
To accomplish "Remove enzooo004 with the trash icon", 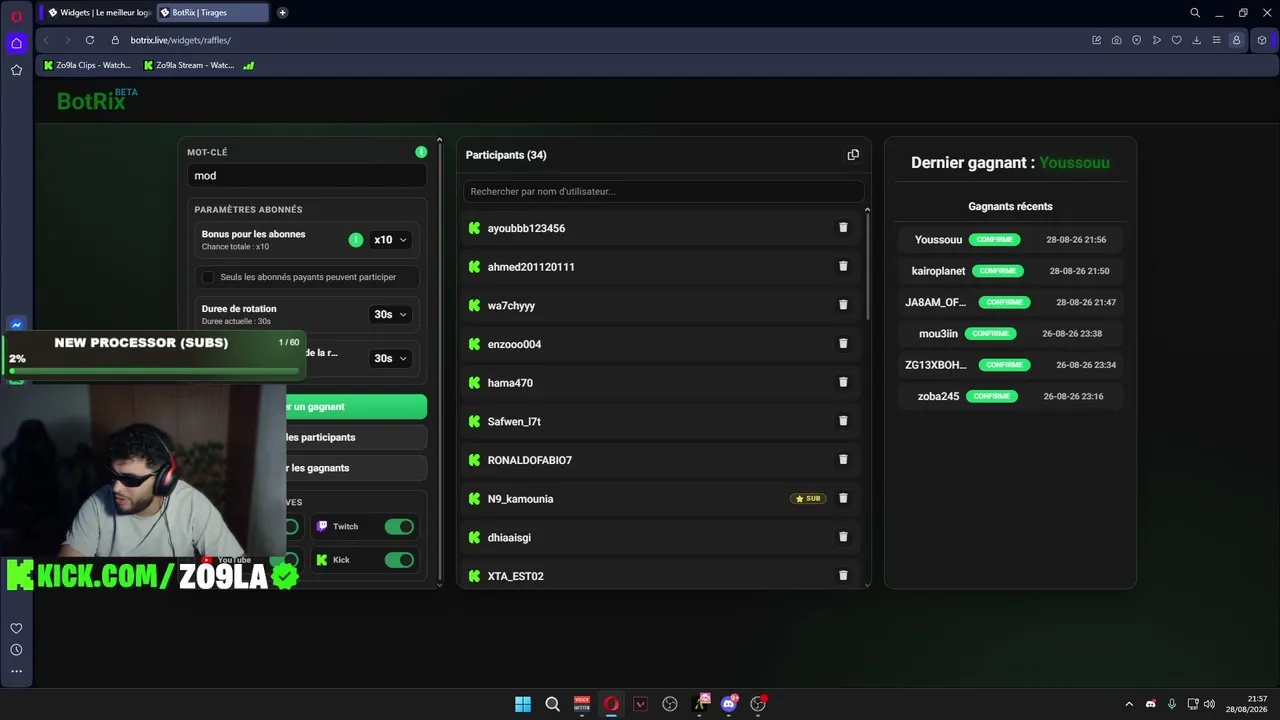I will (x=843, y=344).
